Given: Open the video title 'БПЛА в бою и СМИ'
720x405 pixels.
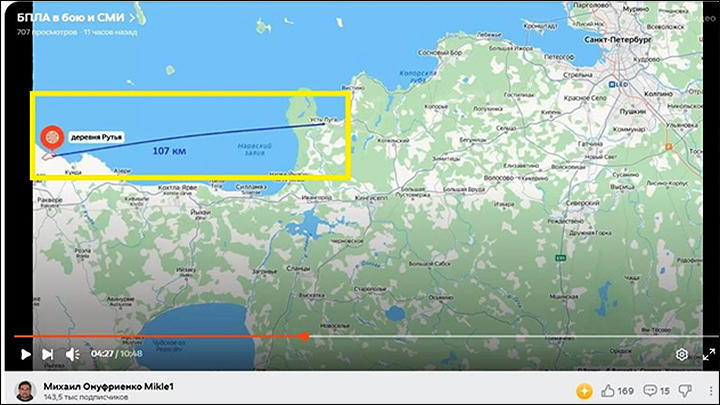Looking at the screenshot, I should pyautogui.click(x=72, y=18).
